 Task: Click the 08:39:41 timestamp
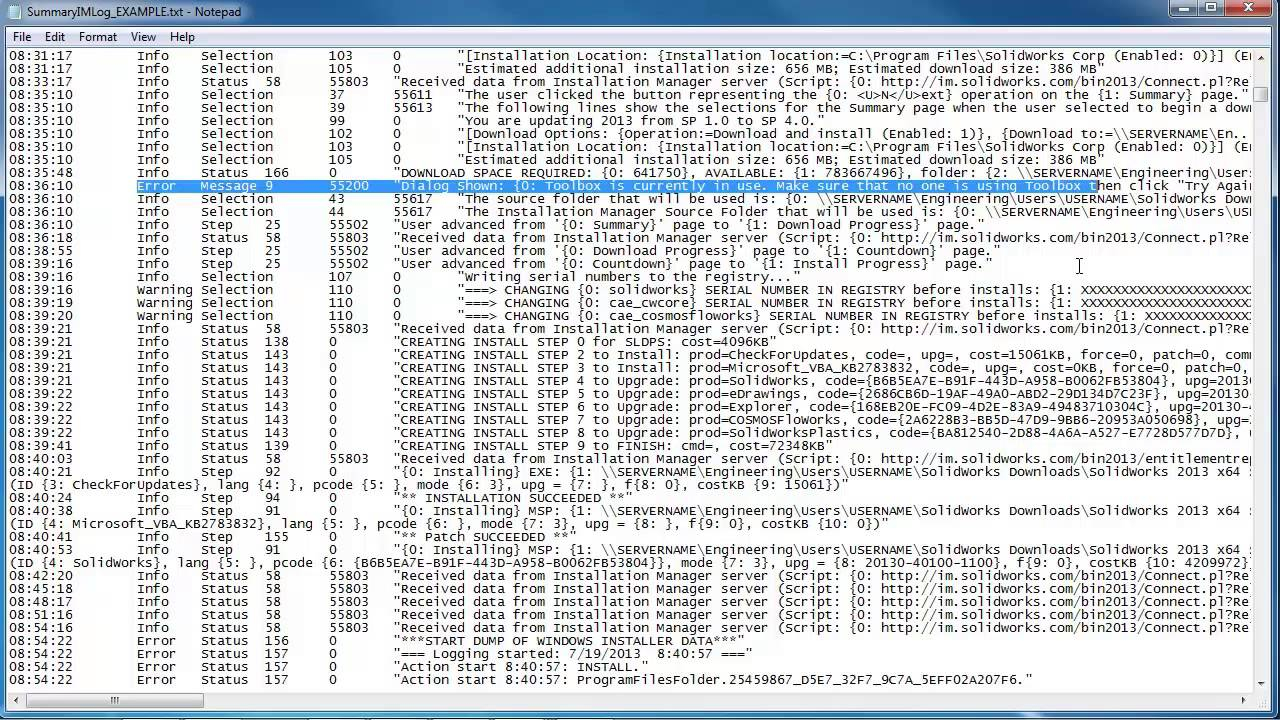41,446
